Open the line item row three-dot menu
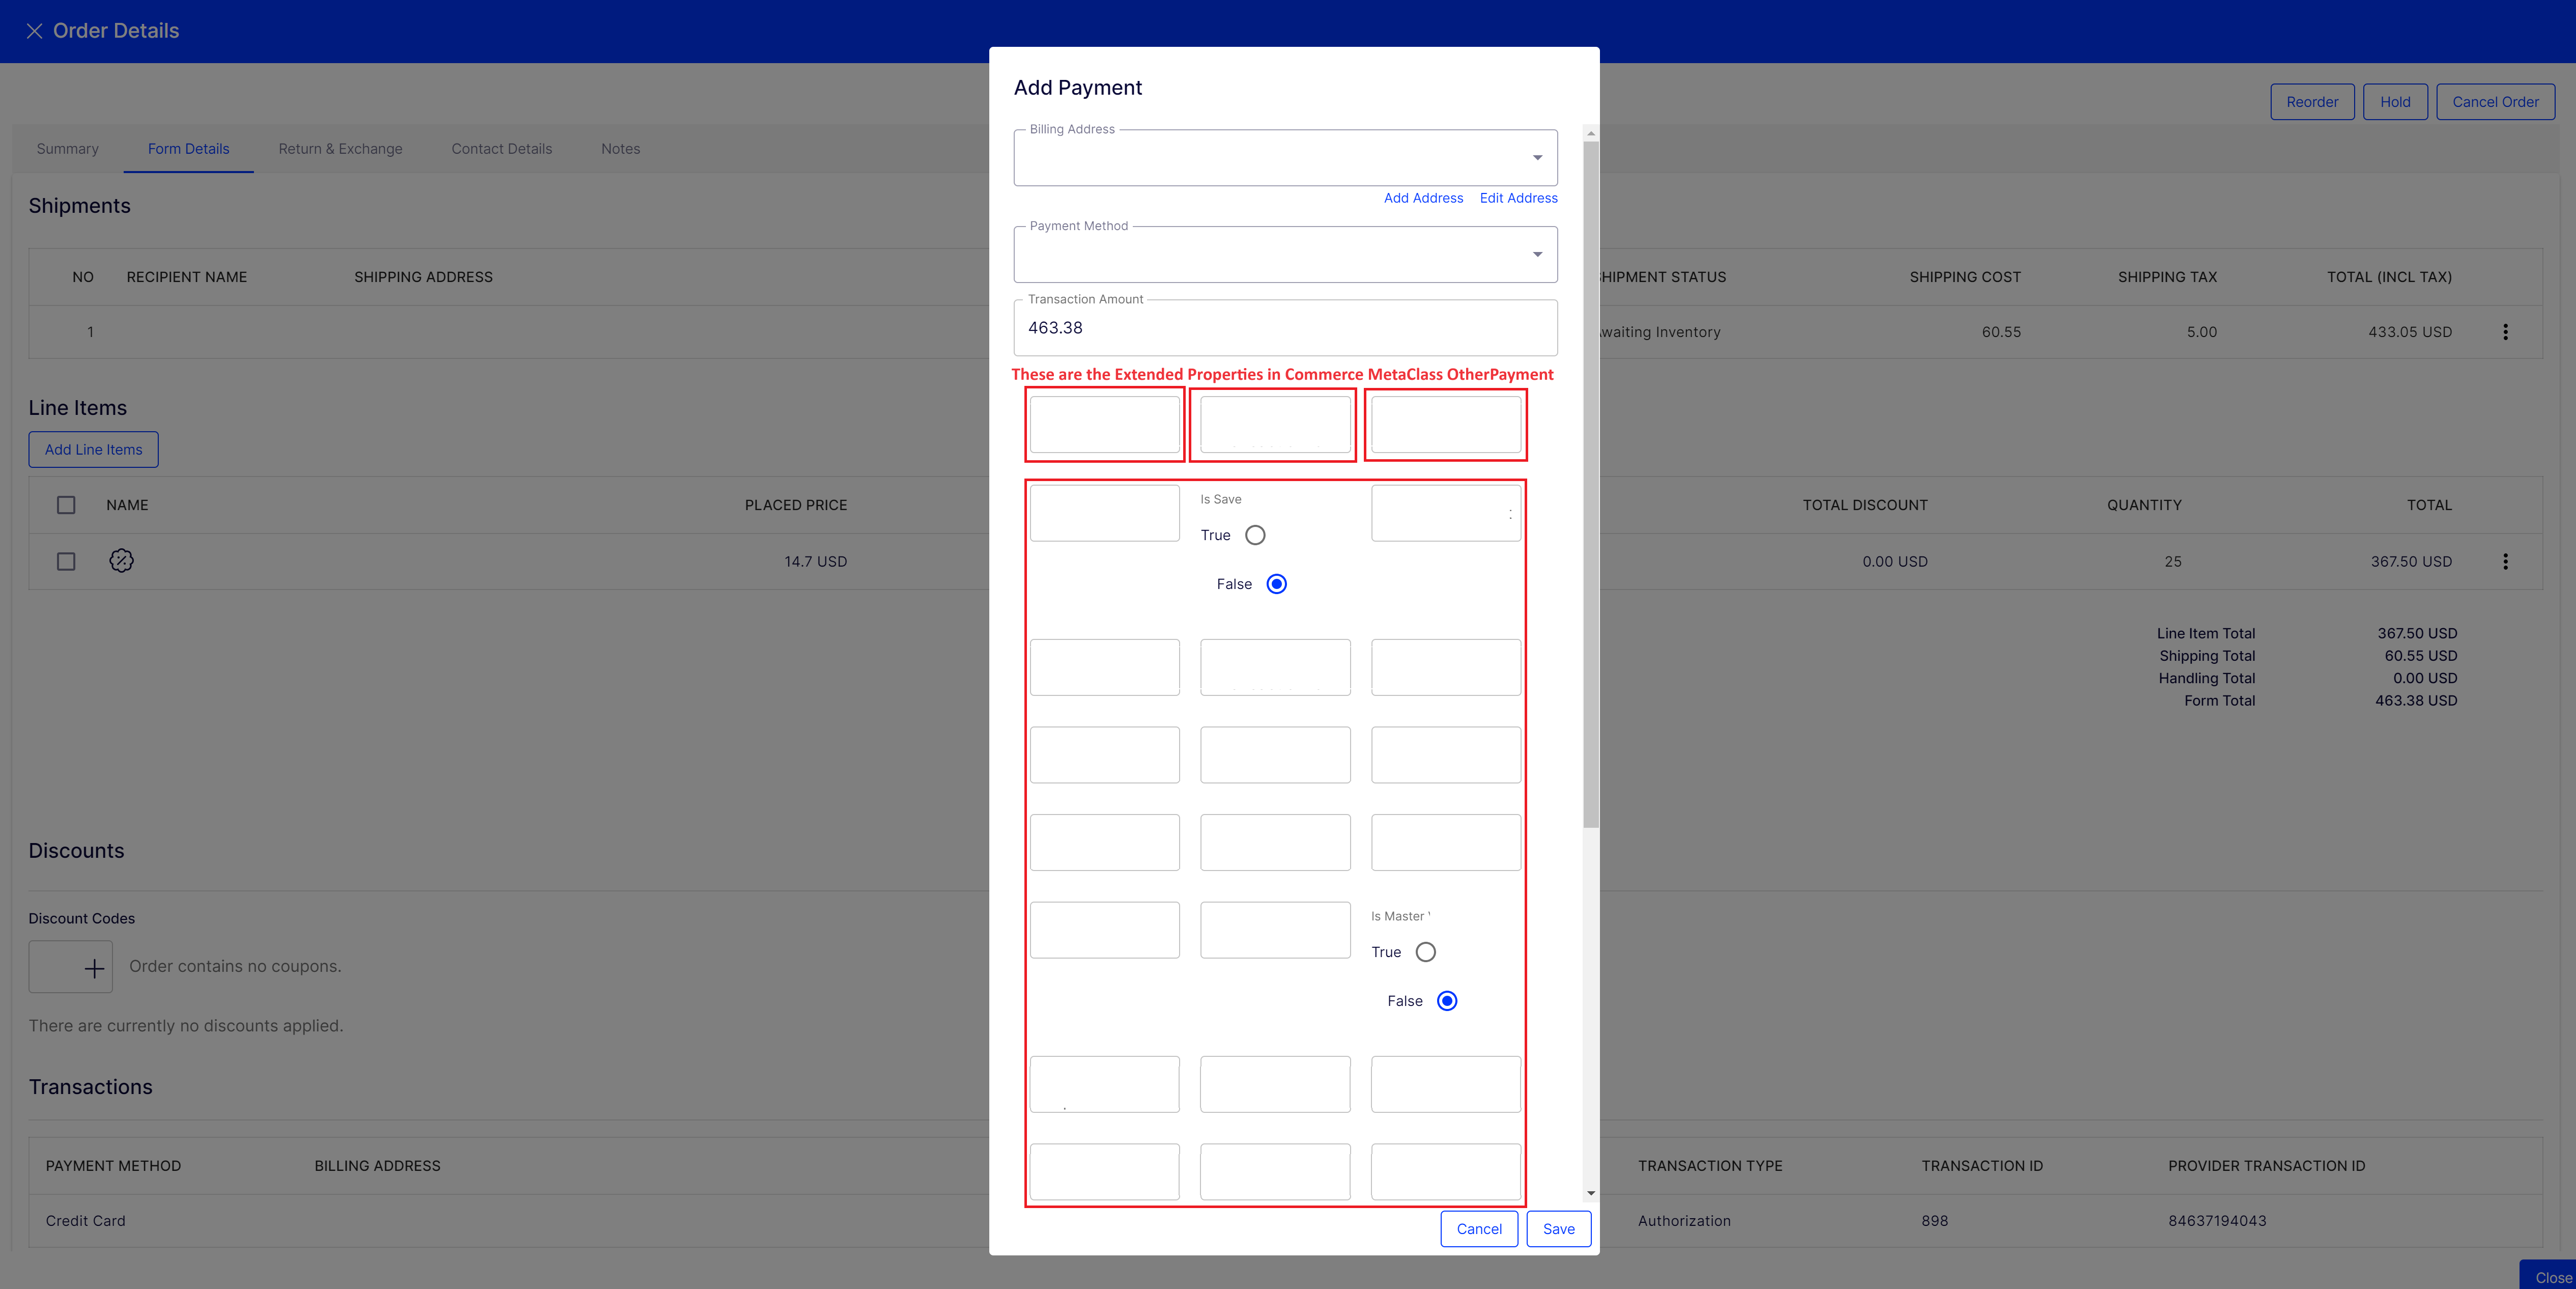 pyautogui.click(x=2505, y=562)
